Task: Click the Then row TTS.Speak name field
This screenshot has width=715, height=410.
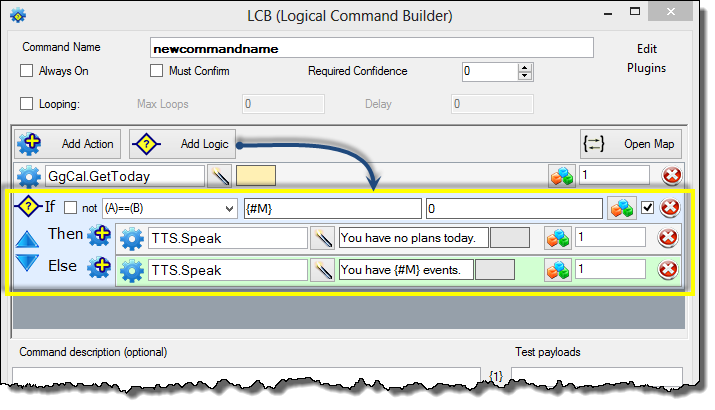Action: coord(228,238)
